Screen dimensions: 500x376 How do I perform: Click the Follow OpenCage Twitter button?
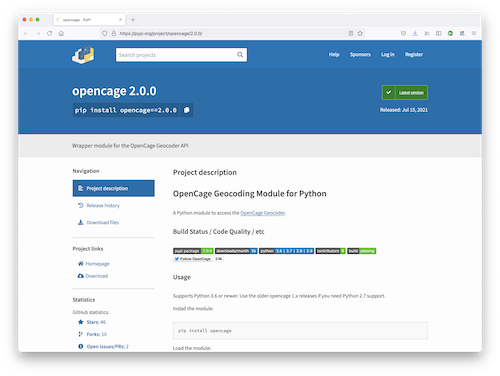(x=193, y=259)
